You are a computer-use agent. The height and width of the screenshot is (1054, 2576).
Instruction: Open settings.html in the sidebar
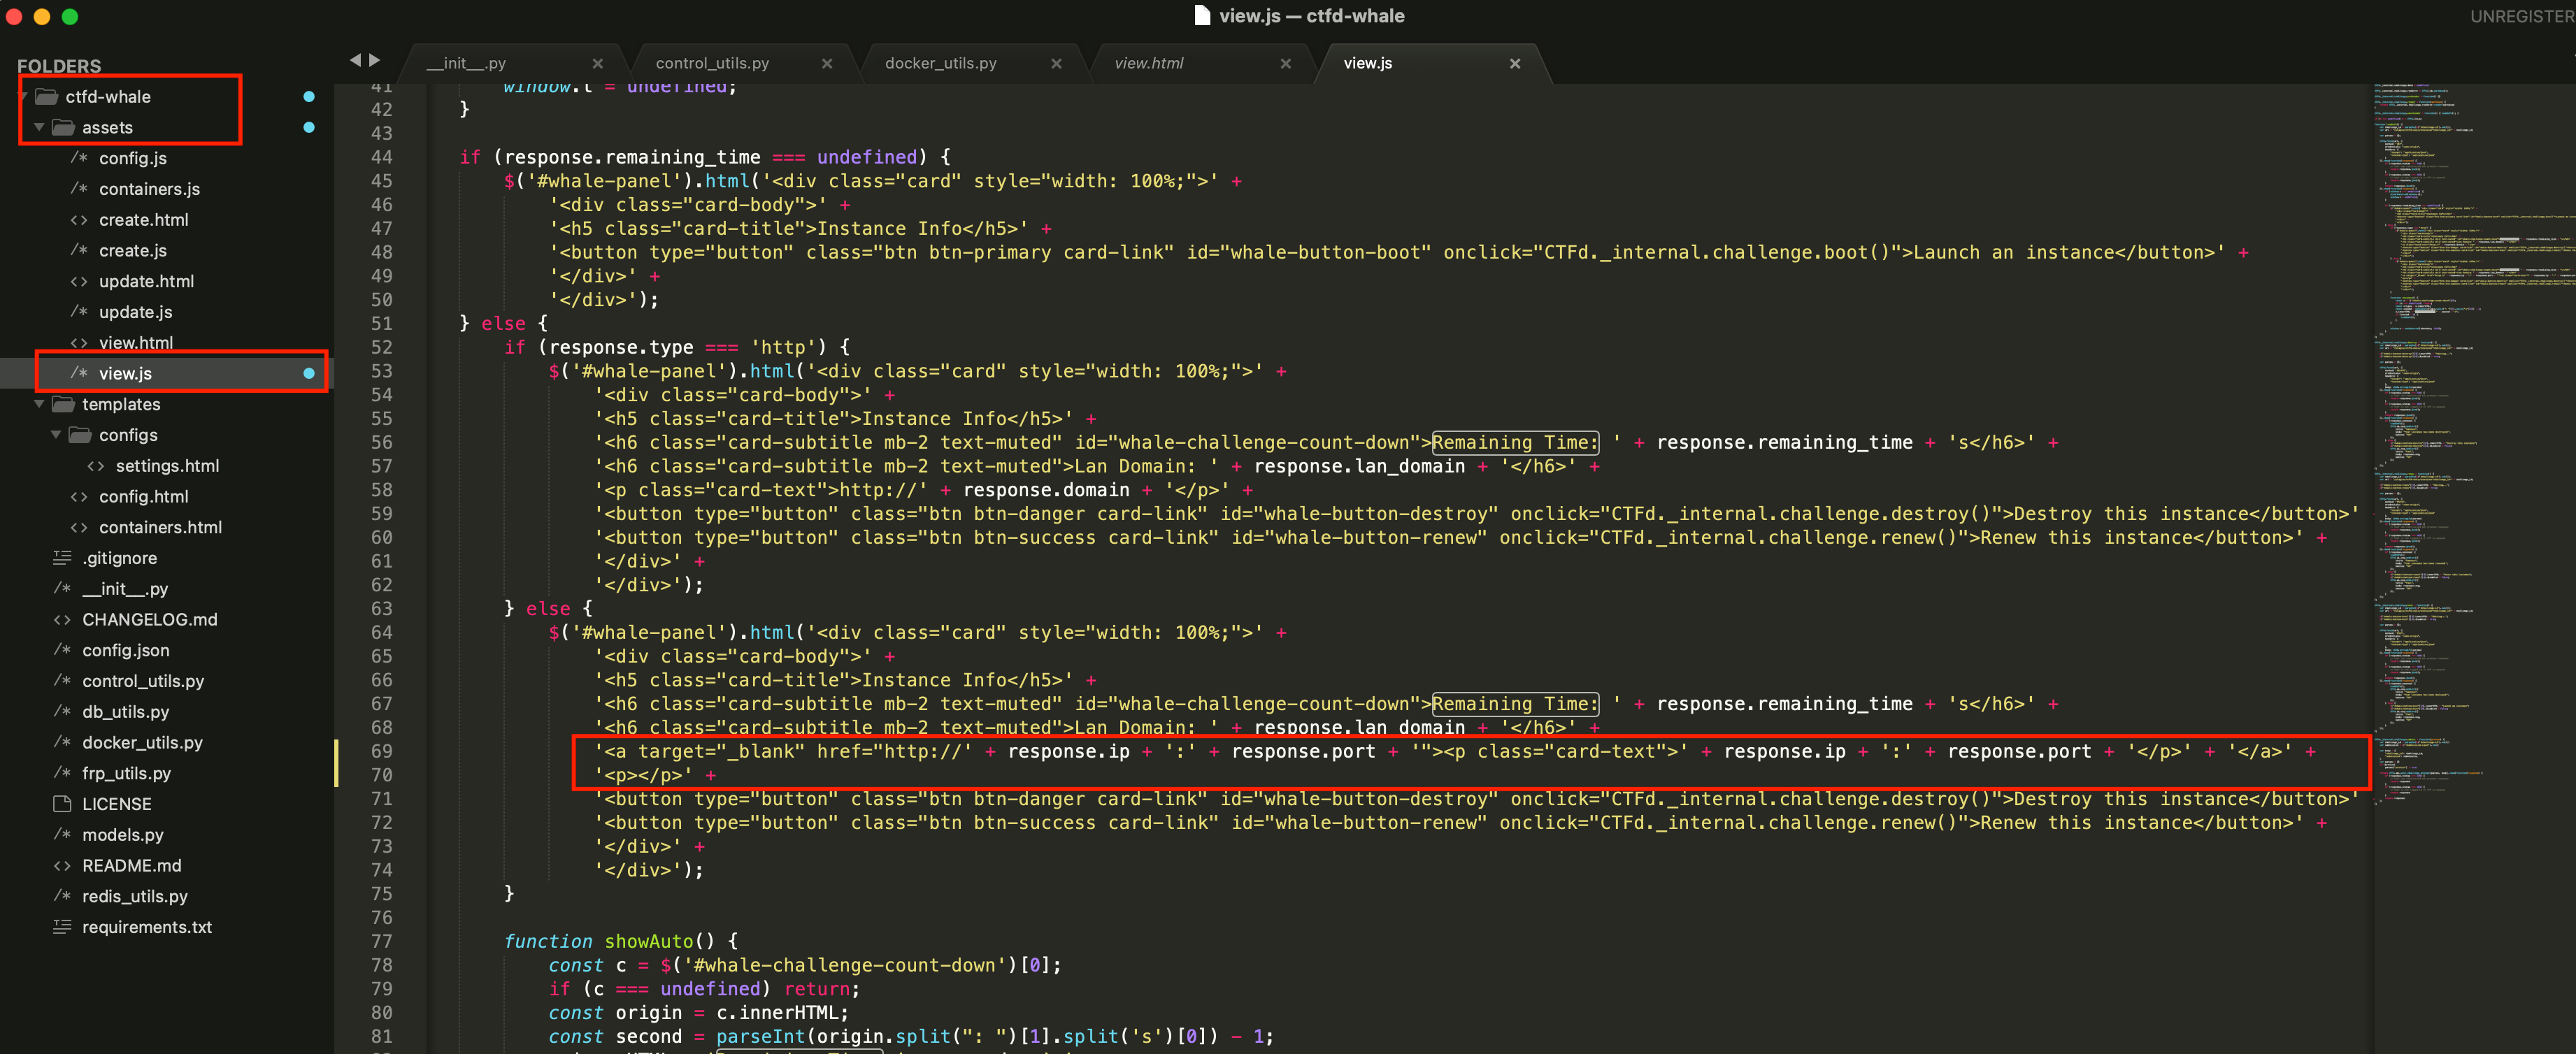coord(167,466)
